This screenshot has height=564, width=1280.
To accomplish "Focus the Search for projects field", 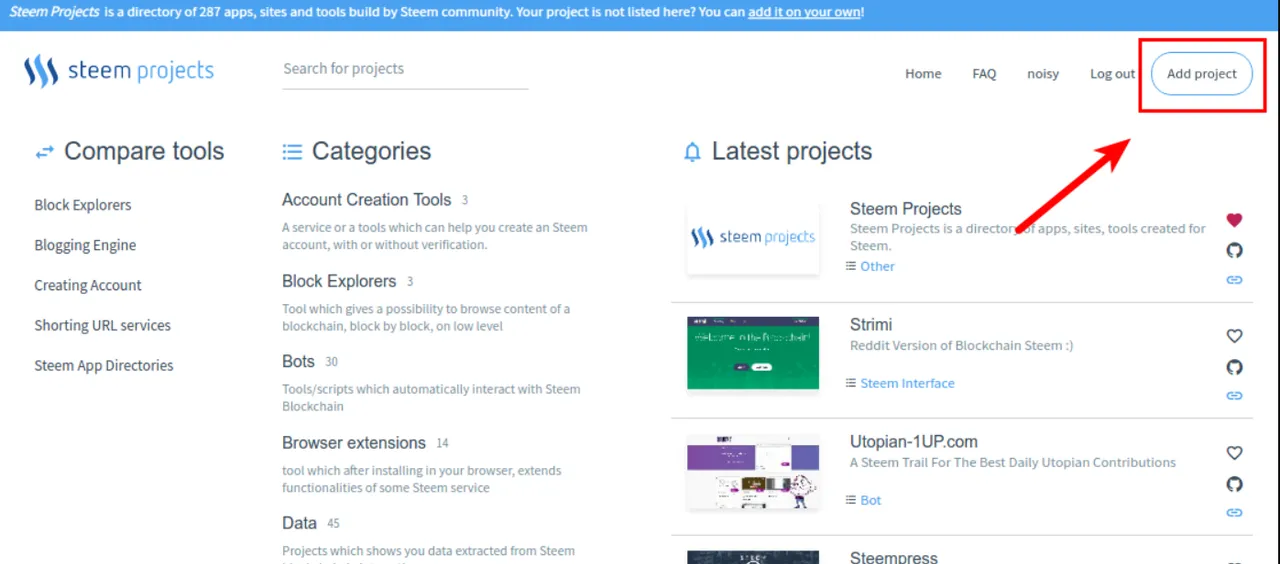I will point(405,69).
